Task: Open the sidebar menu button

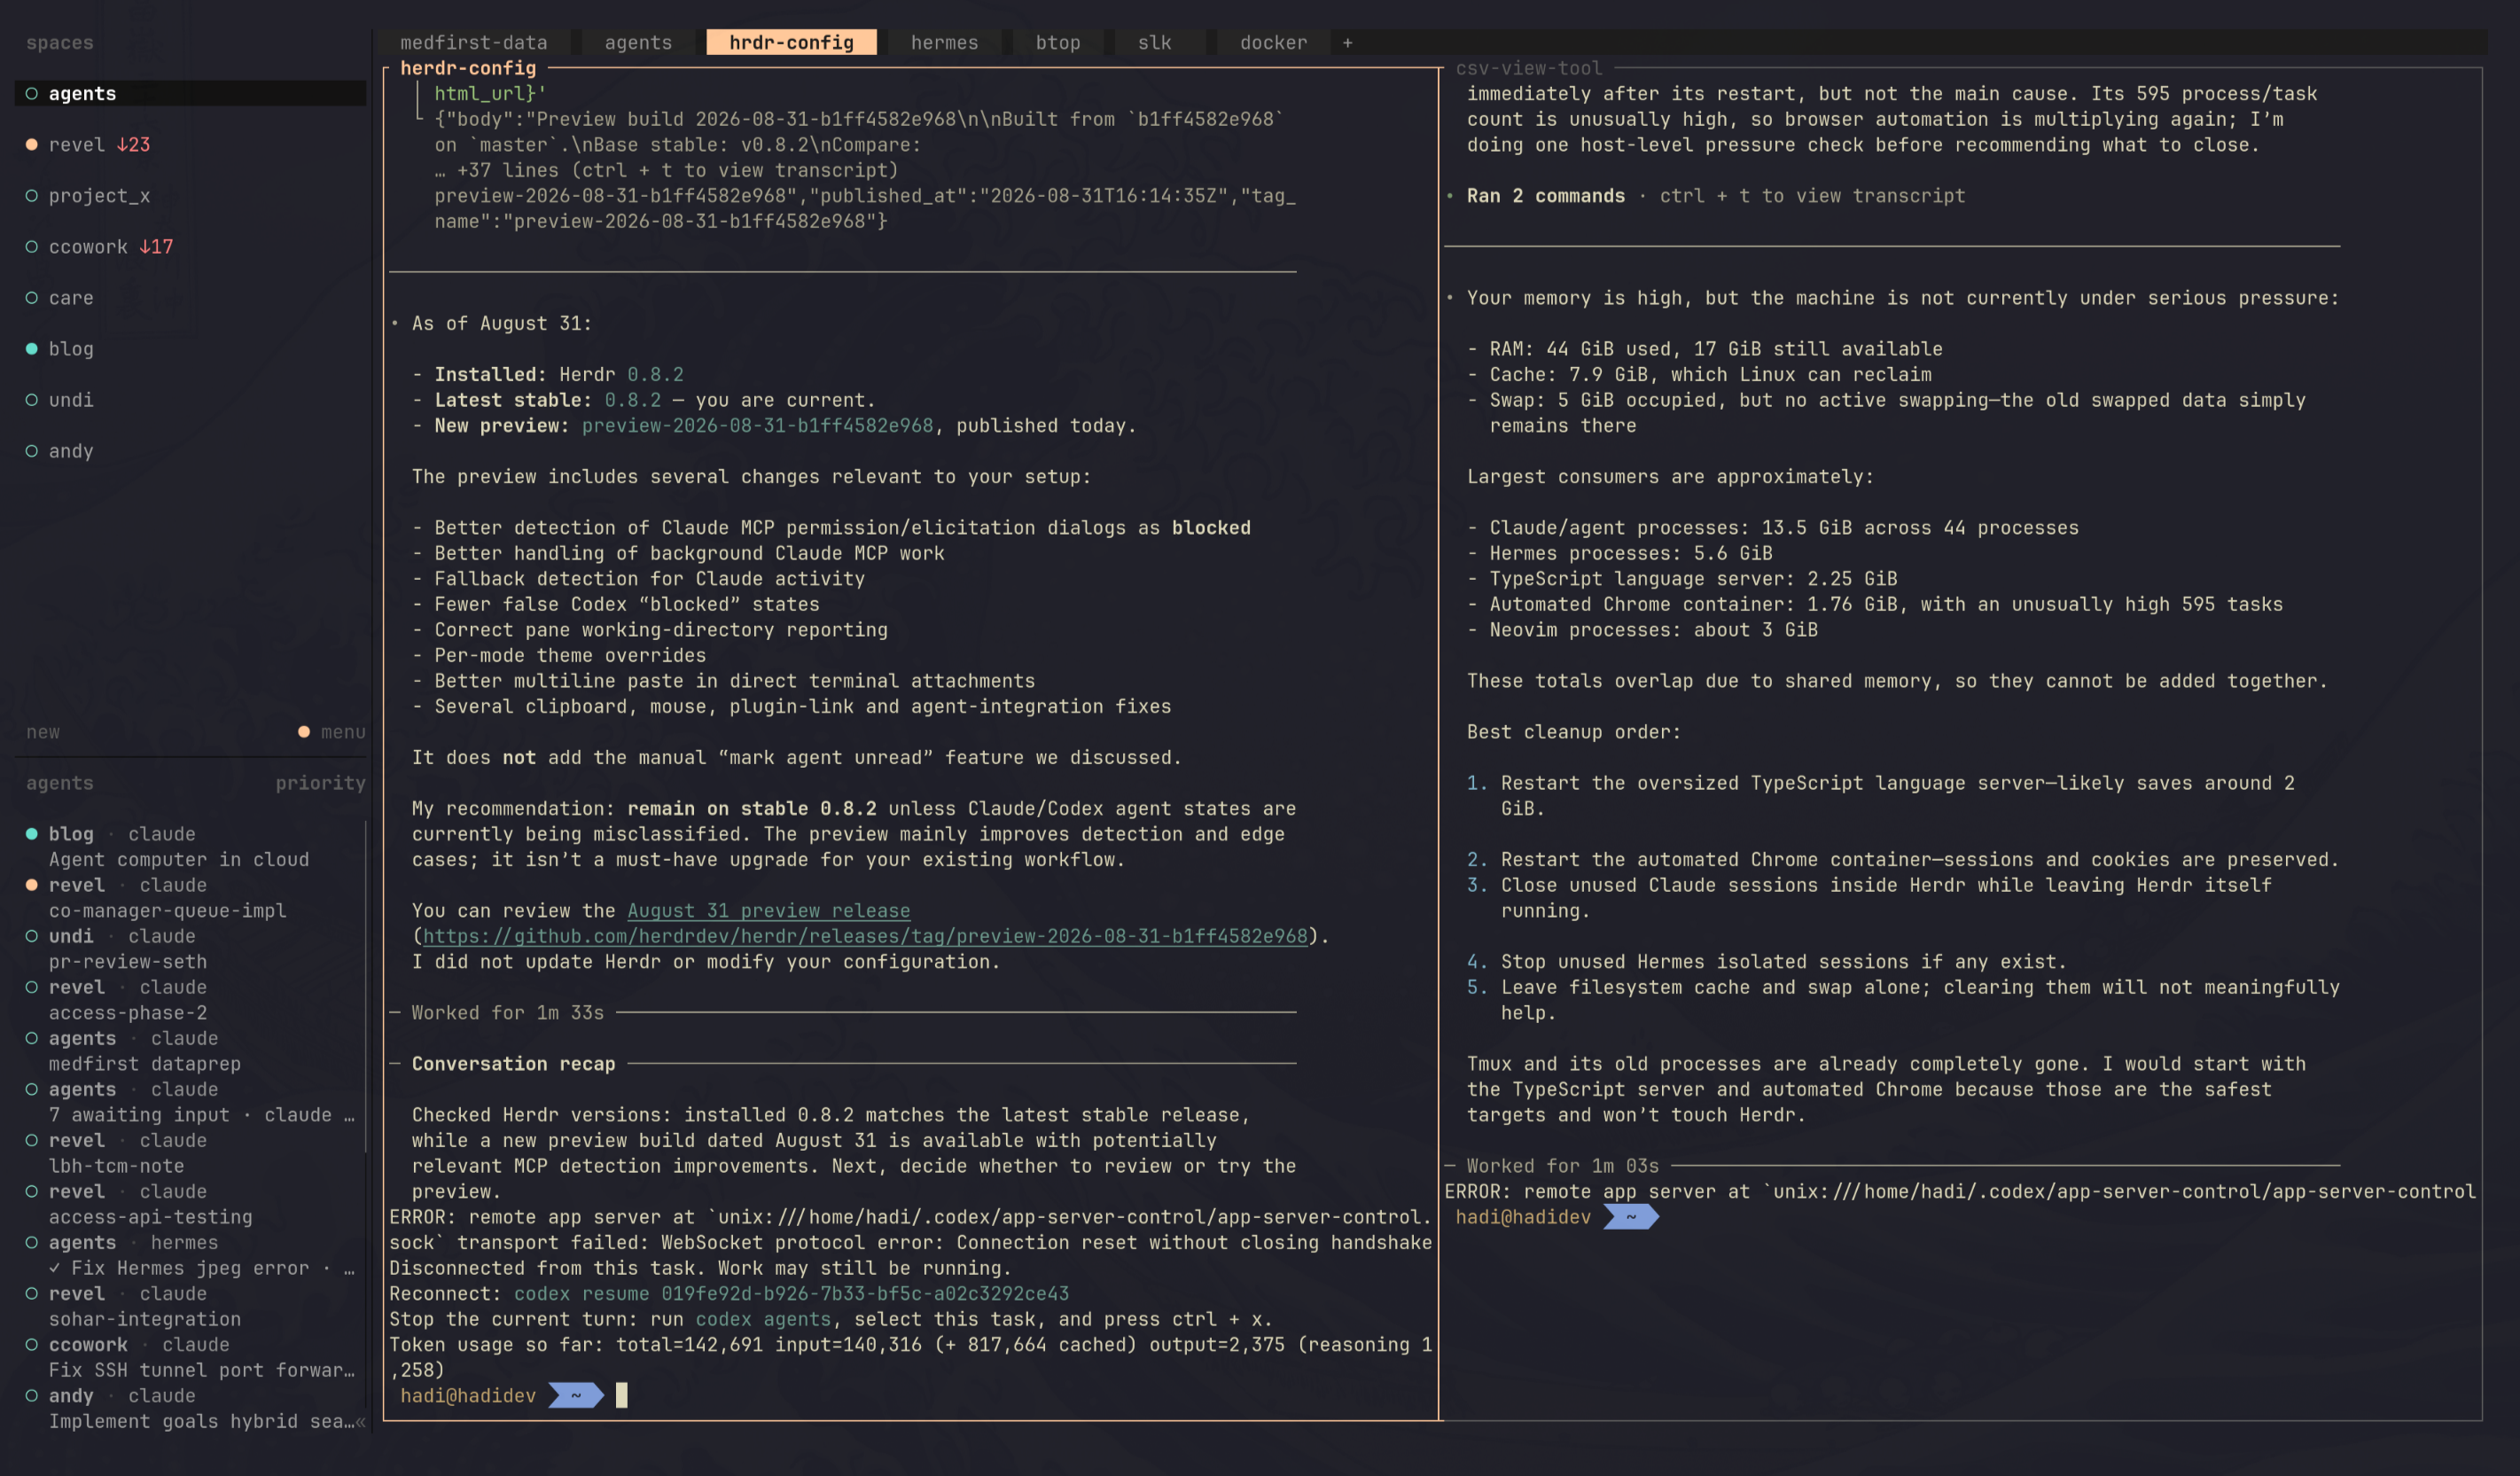Action: coord(343,731)
